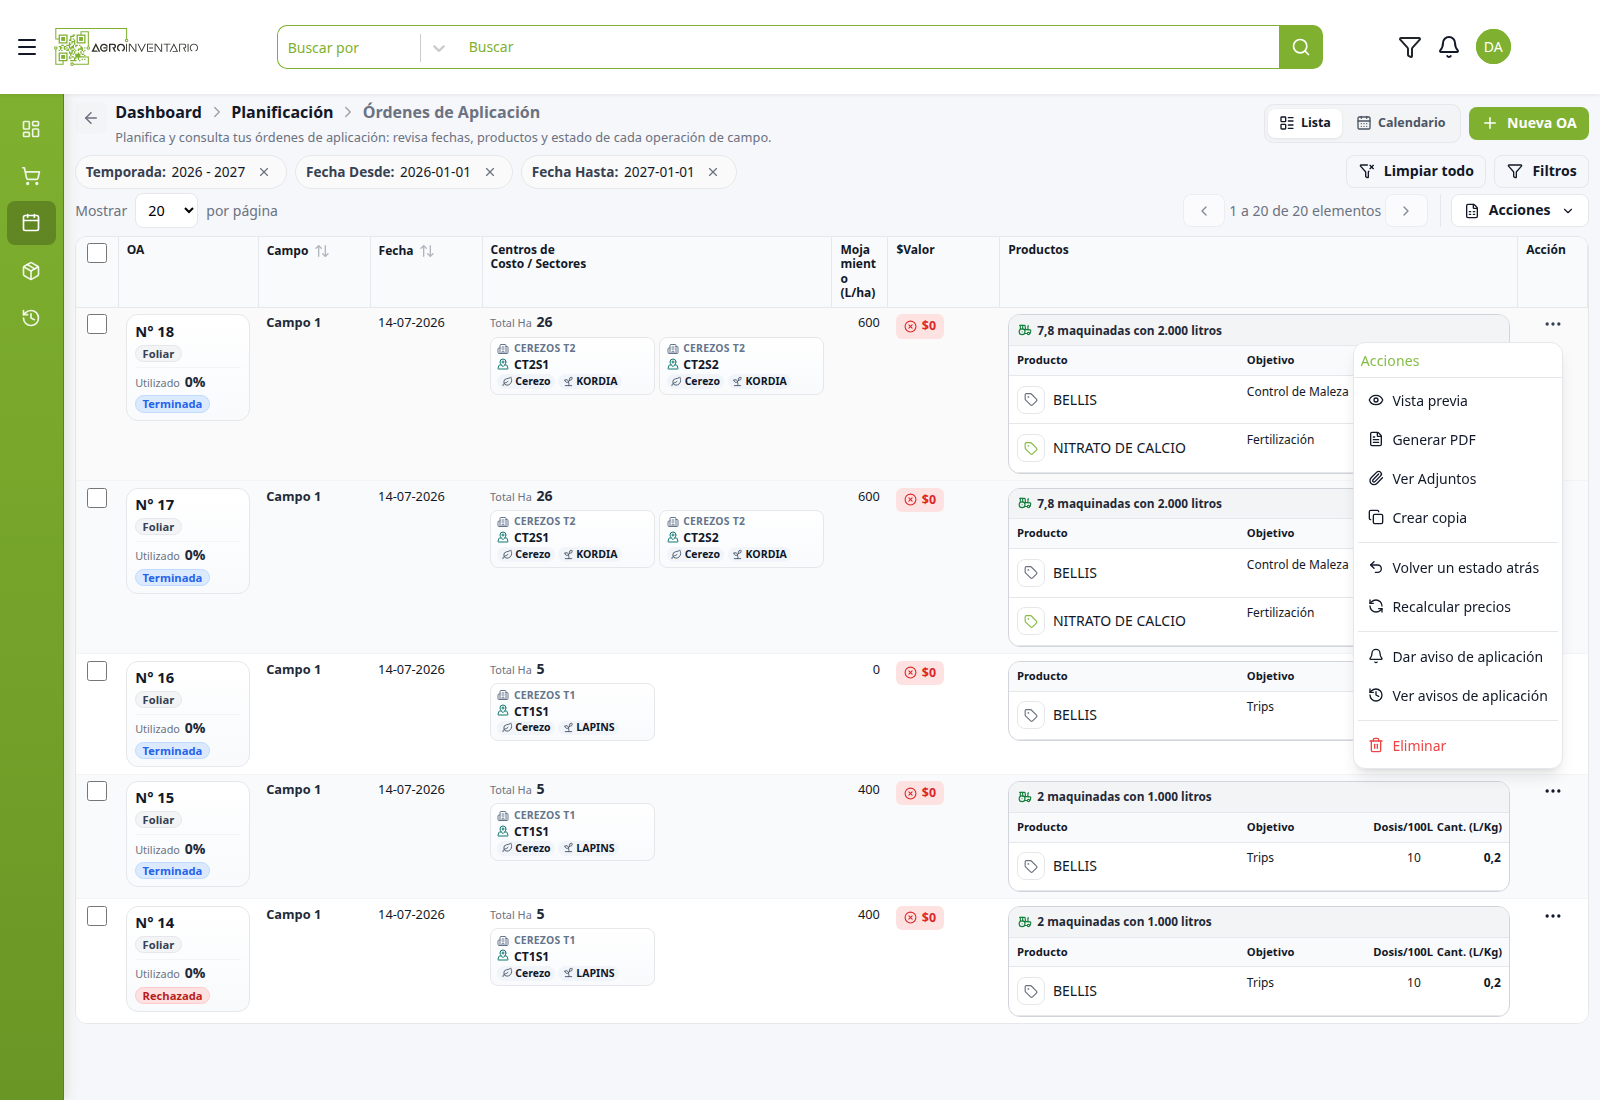Viewport: 1600px width, 1100px height.
Task: Select Eliminar in the actions menu
Action: pos(1458,746)
